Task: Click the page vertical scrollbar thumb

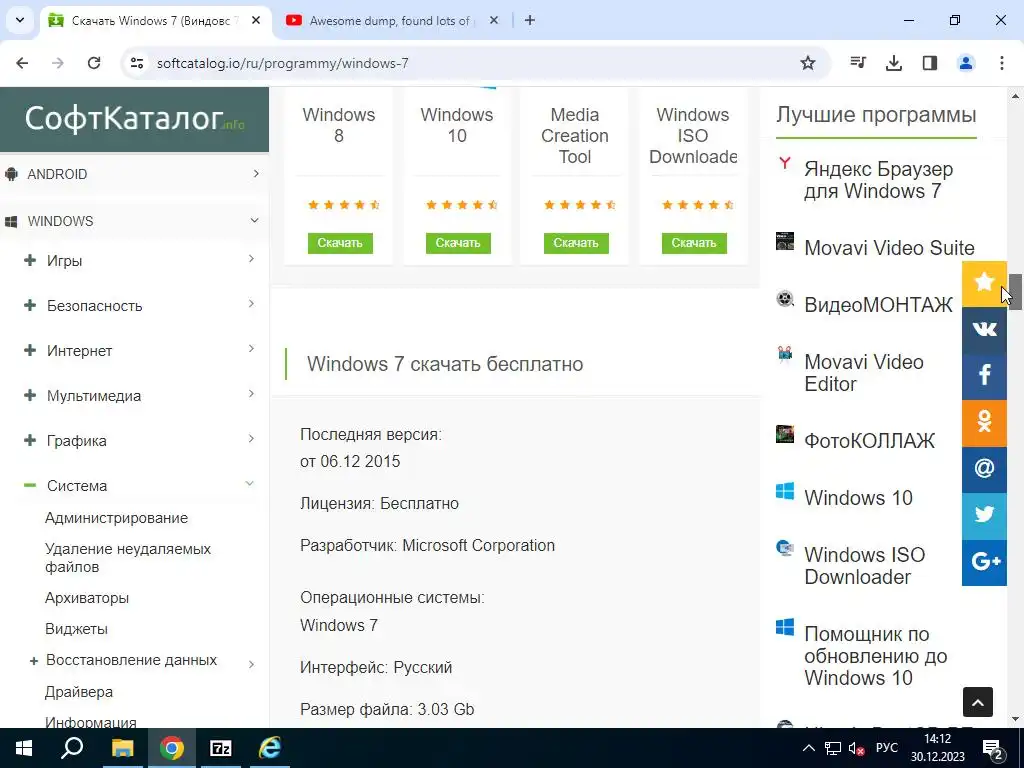Action: (1016, 293)
